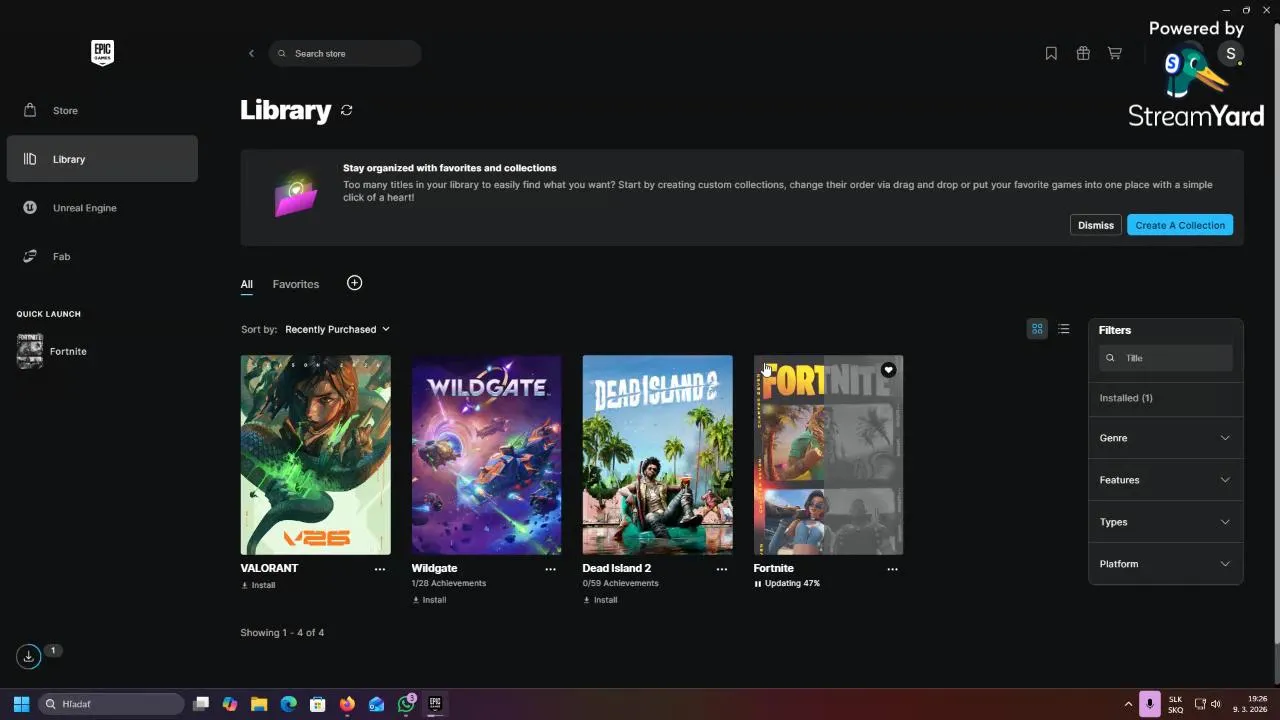Open Outlook from the taskbar
This screenshot has height=720, width=1280.
tap(376, 704)
